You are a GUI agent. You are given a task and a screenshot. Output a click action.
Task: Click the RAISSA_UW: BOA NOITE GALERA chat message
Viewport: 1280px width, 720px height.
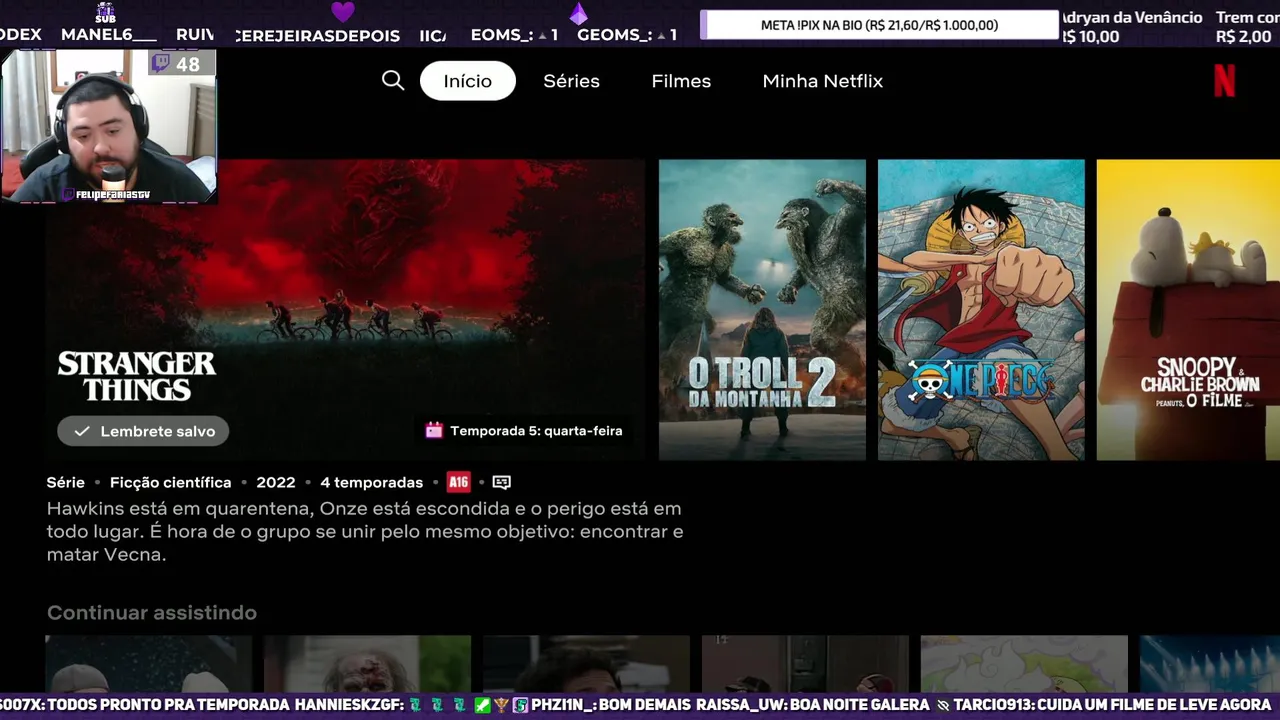[x=814, y=705]
